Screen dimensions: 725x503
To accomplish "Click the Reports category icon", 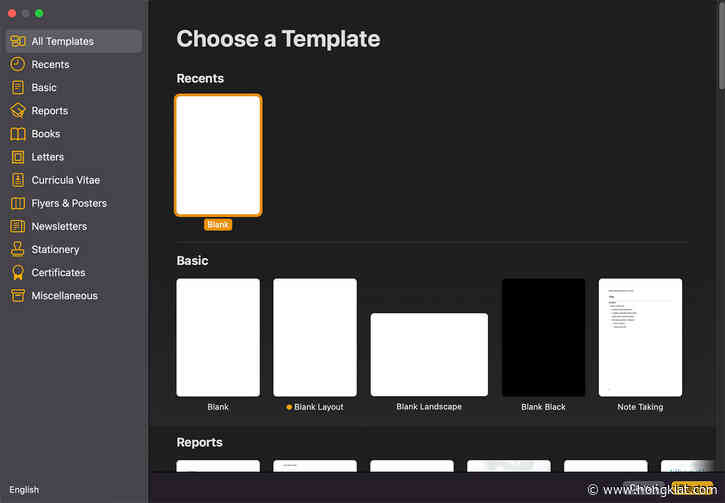I will (18, 111).
